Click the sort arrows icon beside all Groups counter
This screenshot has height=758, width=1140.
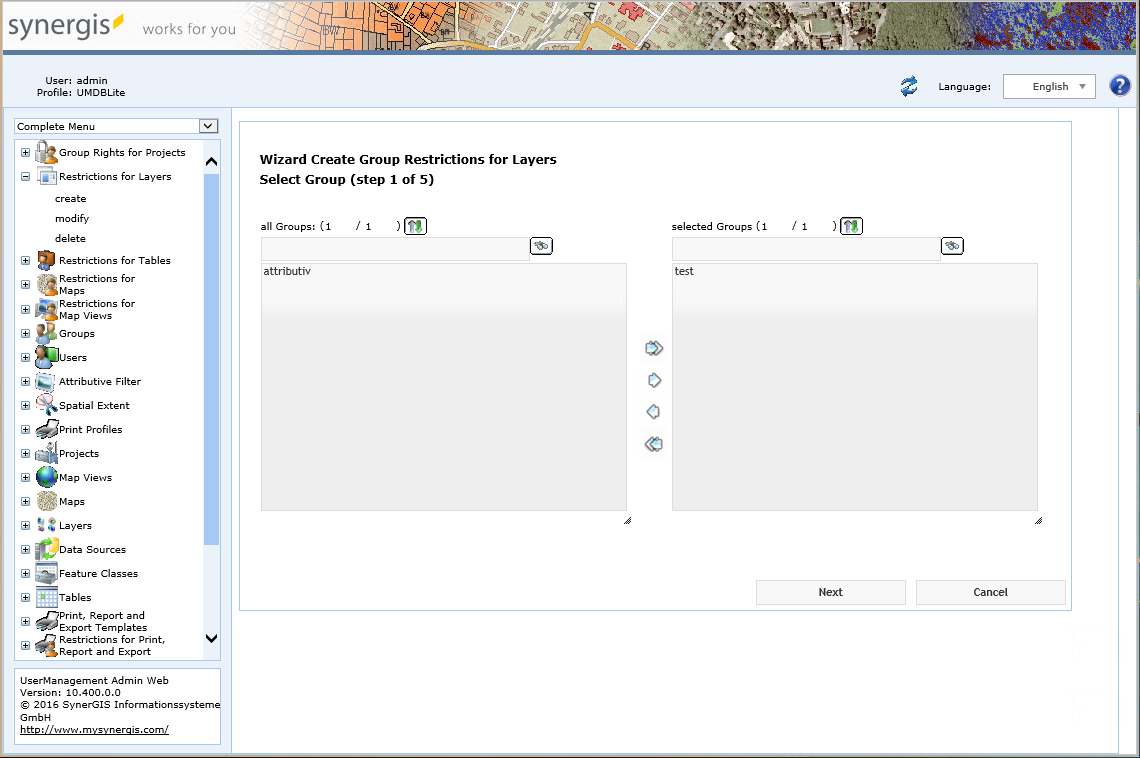[x=415, y=225]
